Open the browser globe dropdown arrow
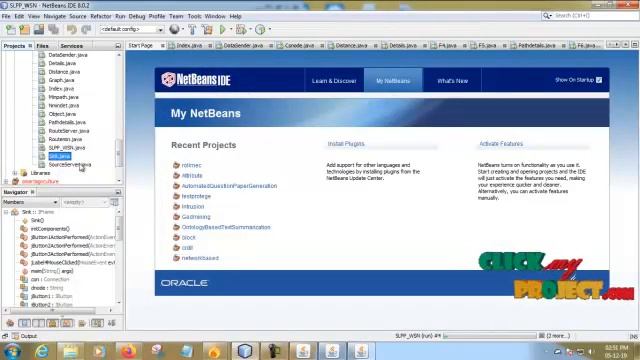 [x=182, y=29]
